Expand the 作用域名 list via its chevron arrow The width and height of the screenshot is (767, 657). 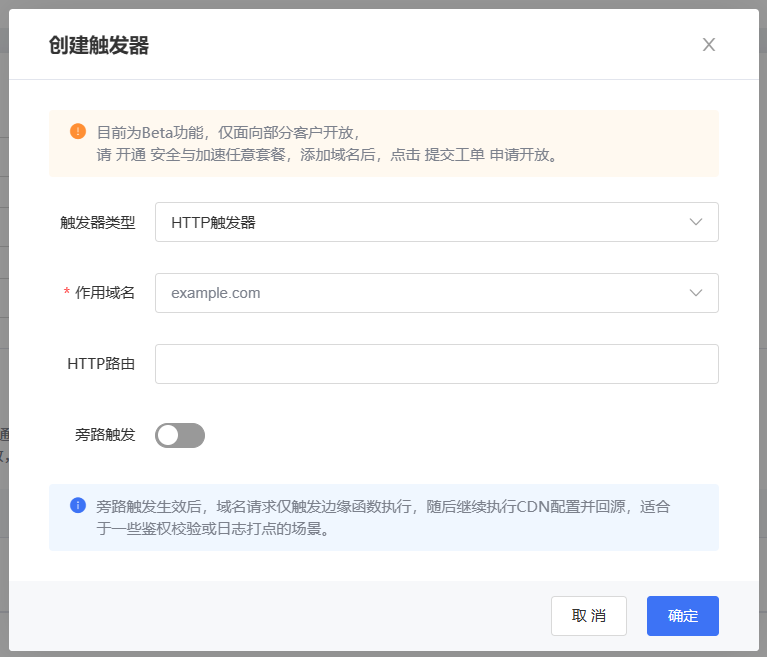pos(696,293)
